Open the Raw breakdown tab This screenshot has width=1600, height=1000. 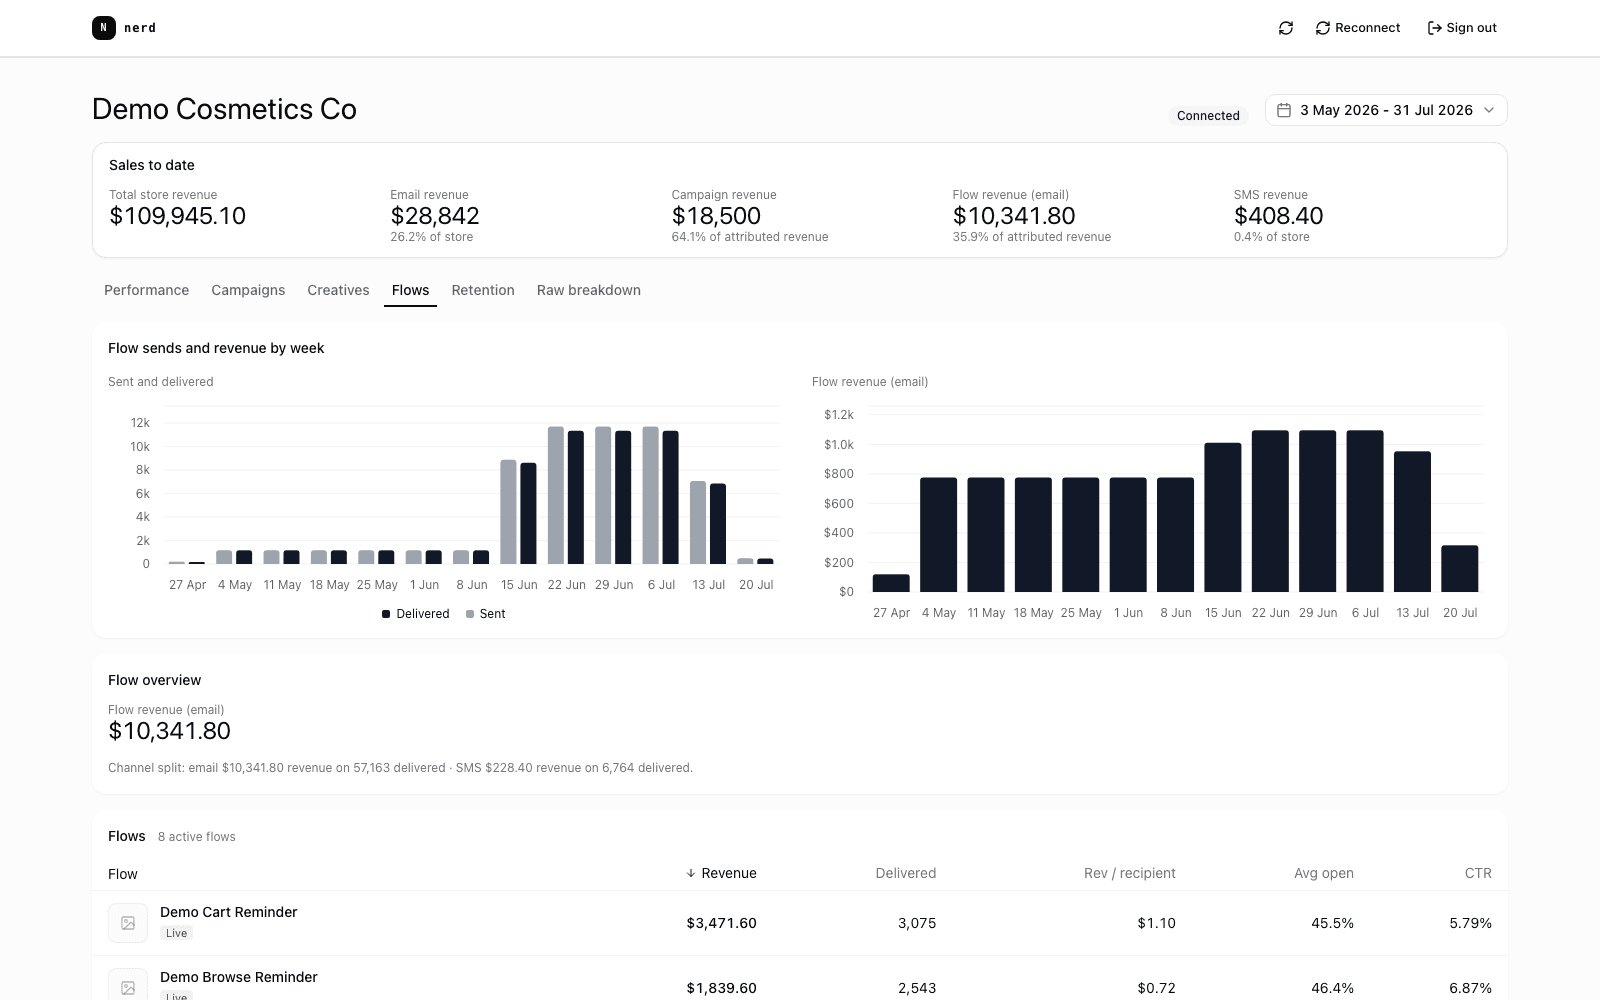(x=589, y=290)
